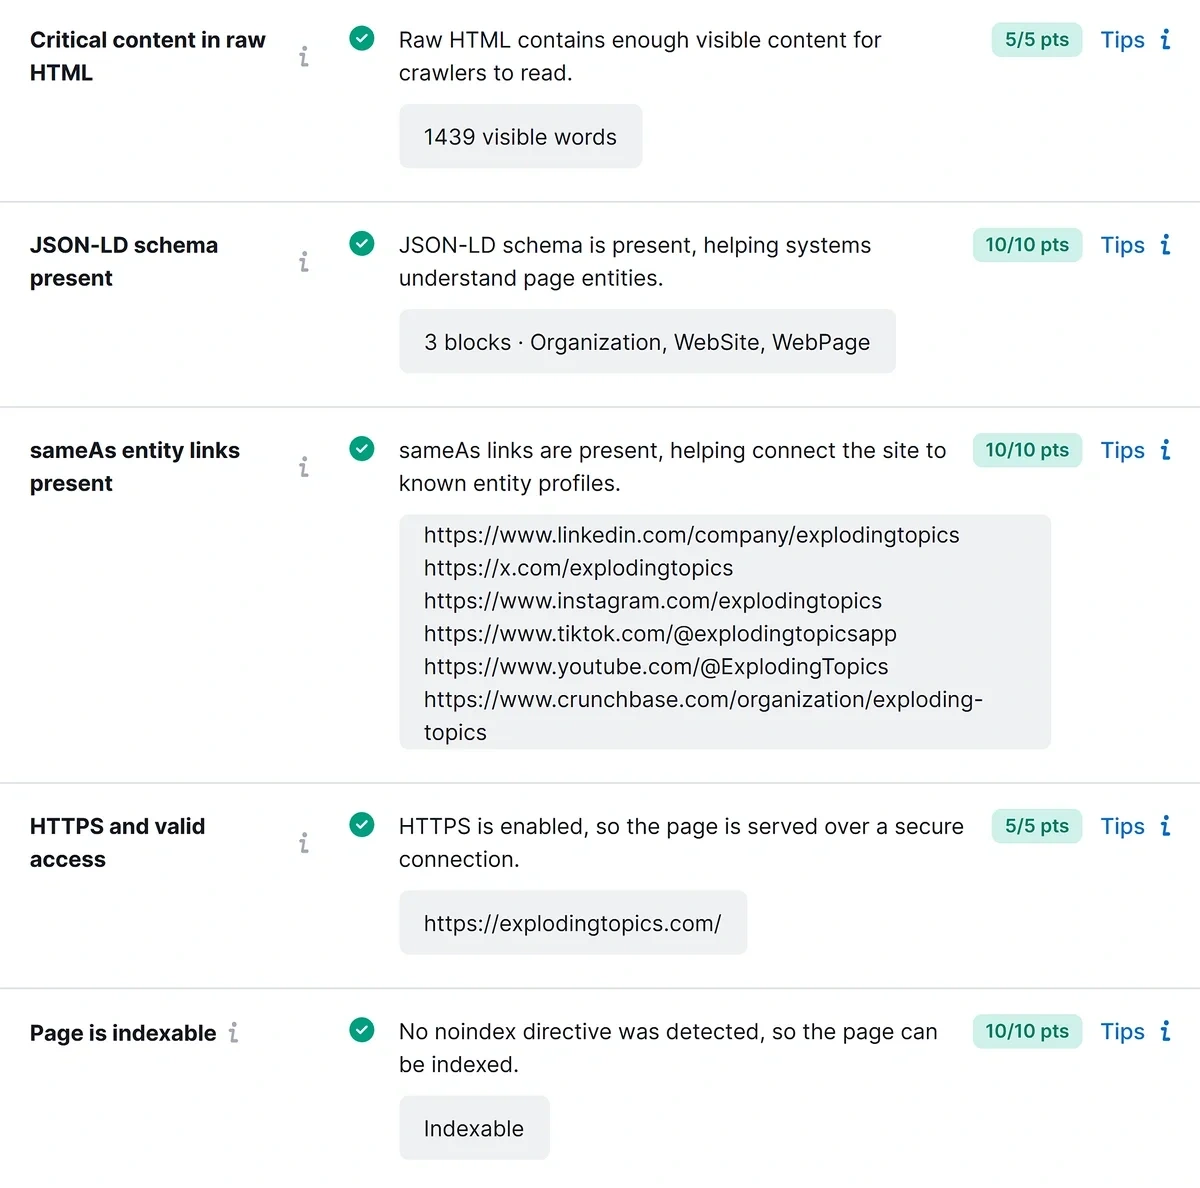
Task: Click the info icon beside Critical content in raw HTML
Action: (304, 57)
